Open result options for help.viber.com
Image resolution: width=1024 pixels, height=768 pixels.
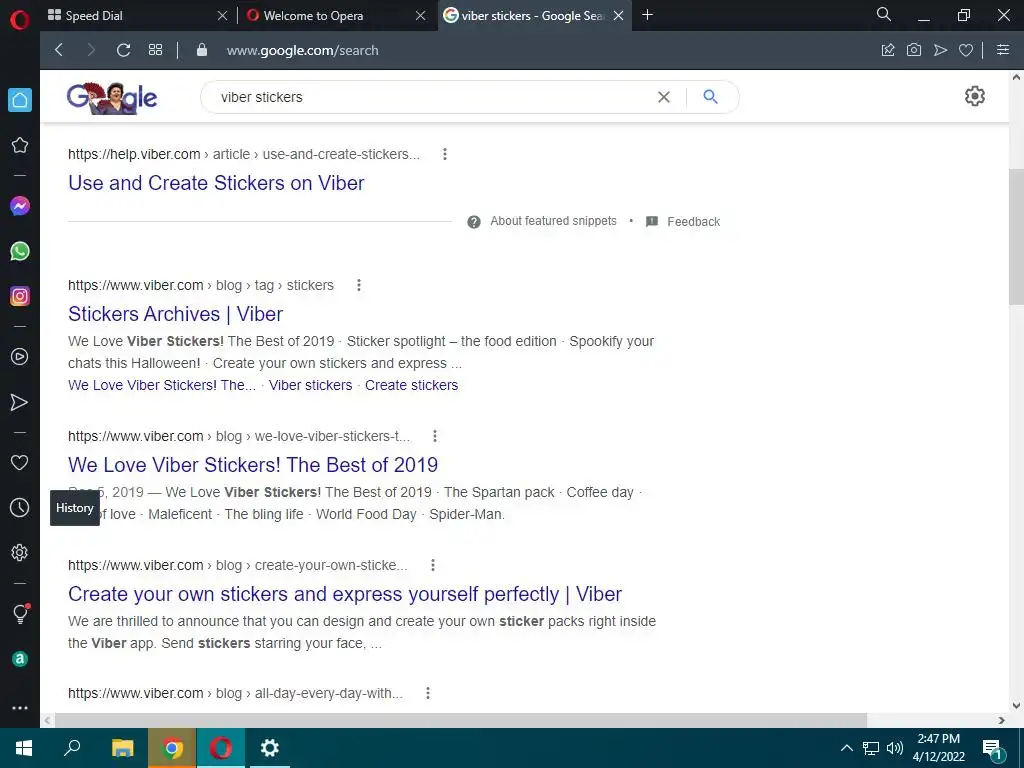(x=445, y=154)
